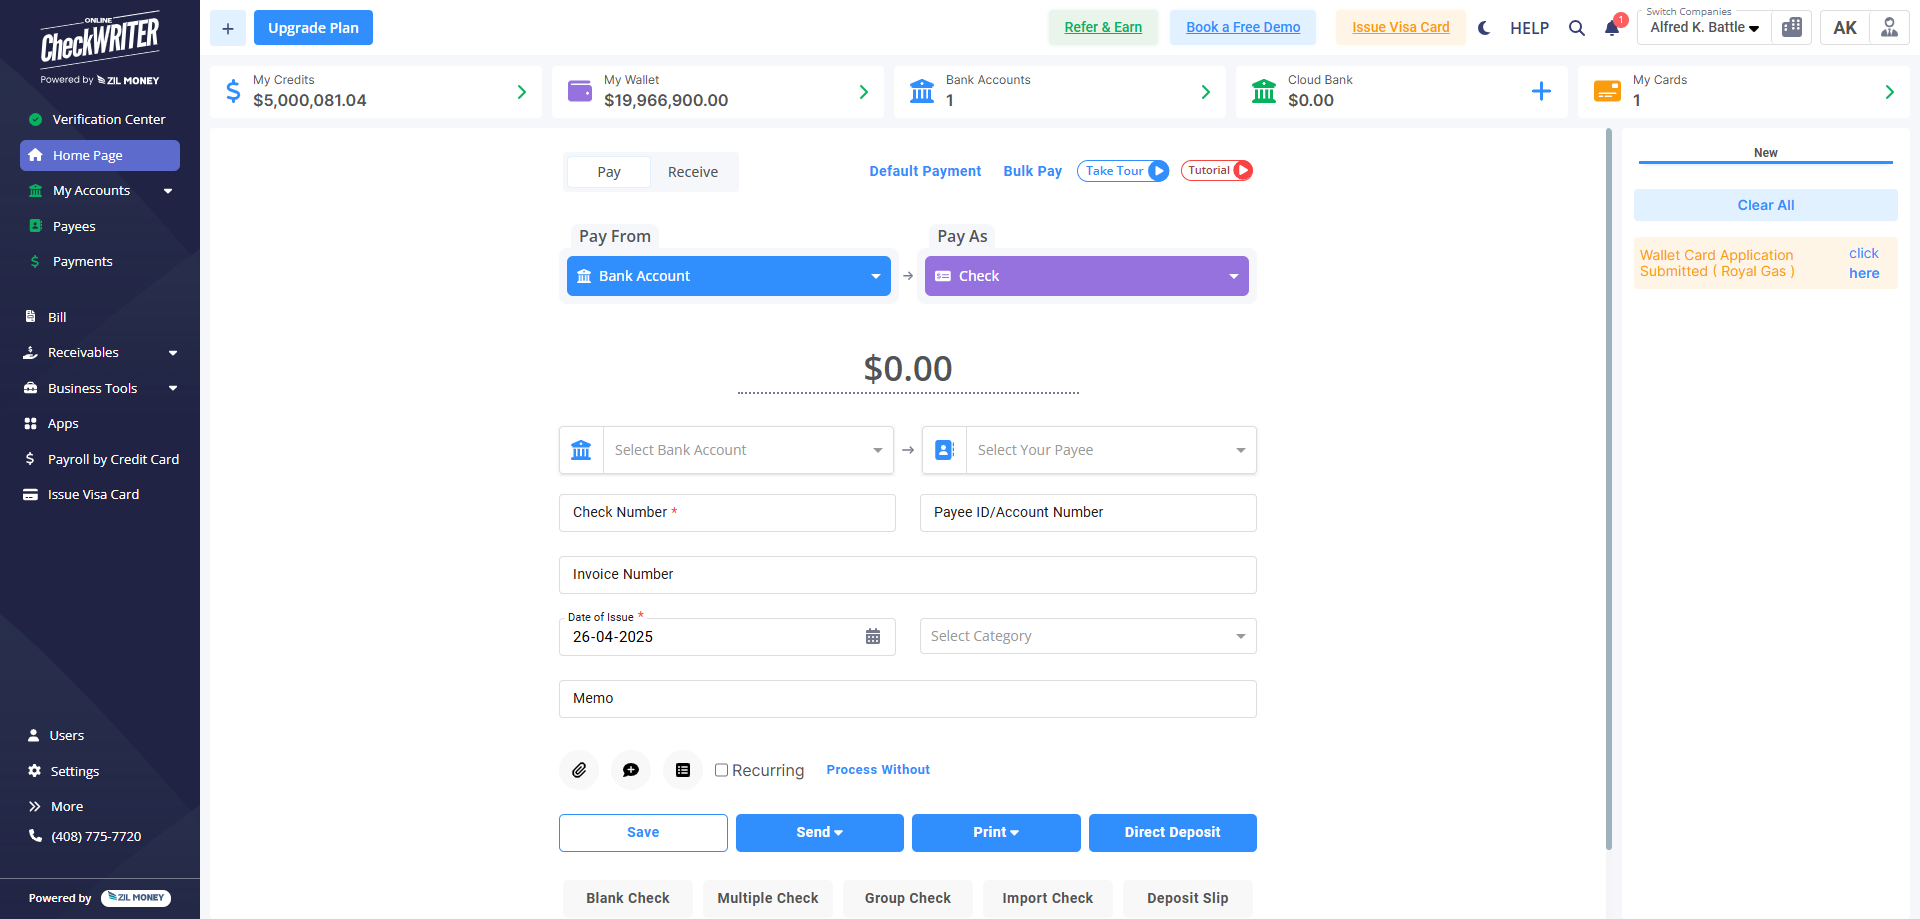The height and width of the screenshot is (919, 1920).
Task: Click the plus quick-add icon
Action: [228, 28]
